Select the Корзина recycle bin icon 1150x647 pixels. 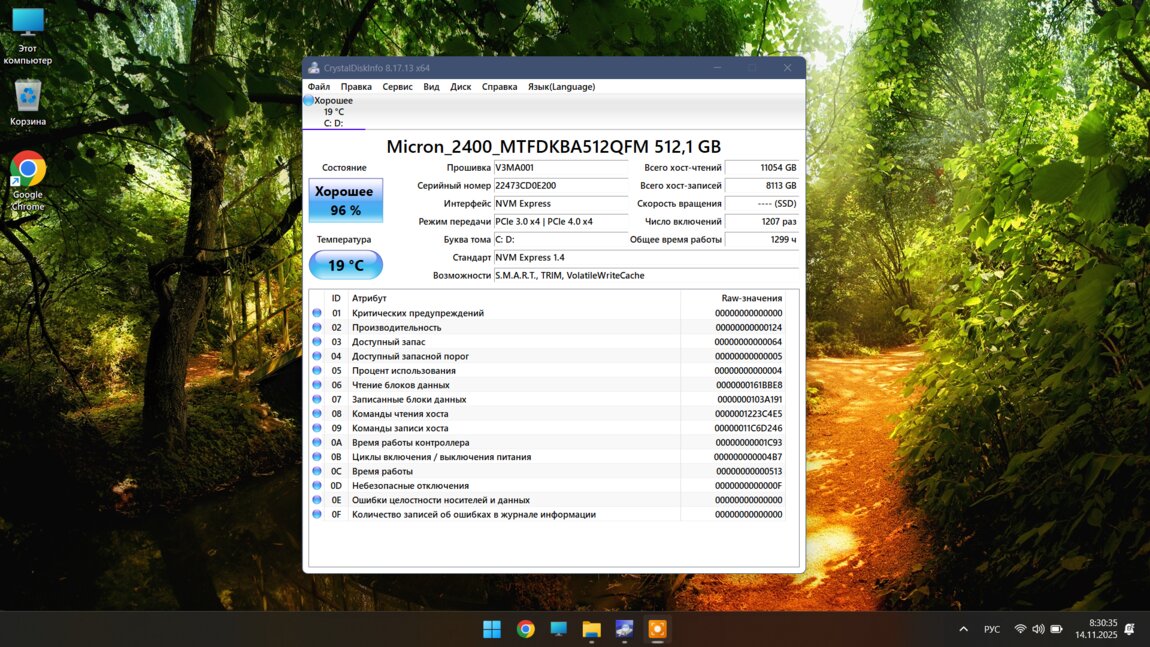point(28,97)
